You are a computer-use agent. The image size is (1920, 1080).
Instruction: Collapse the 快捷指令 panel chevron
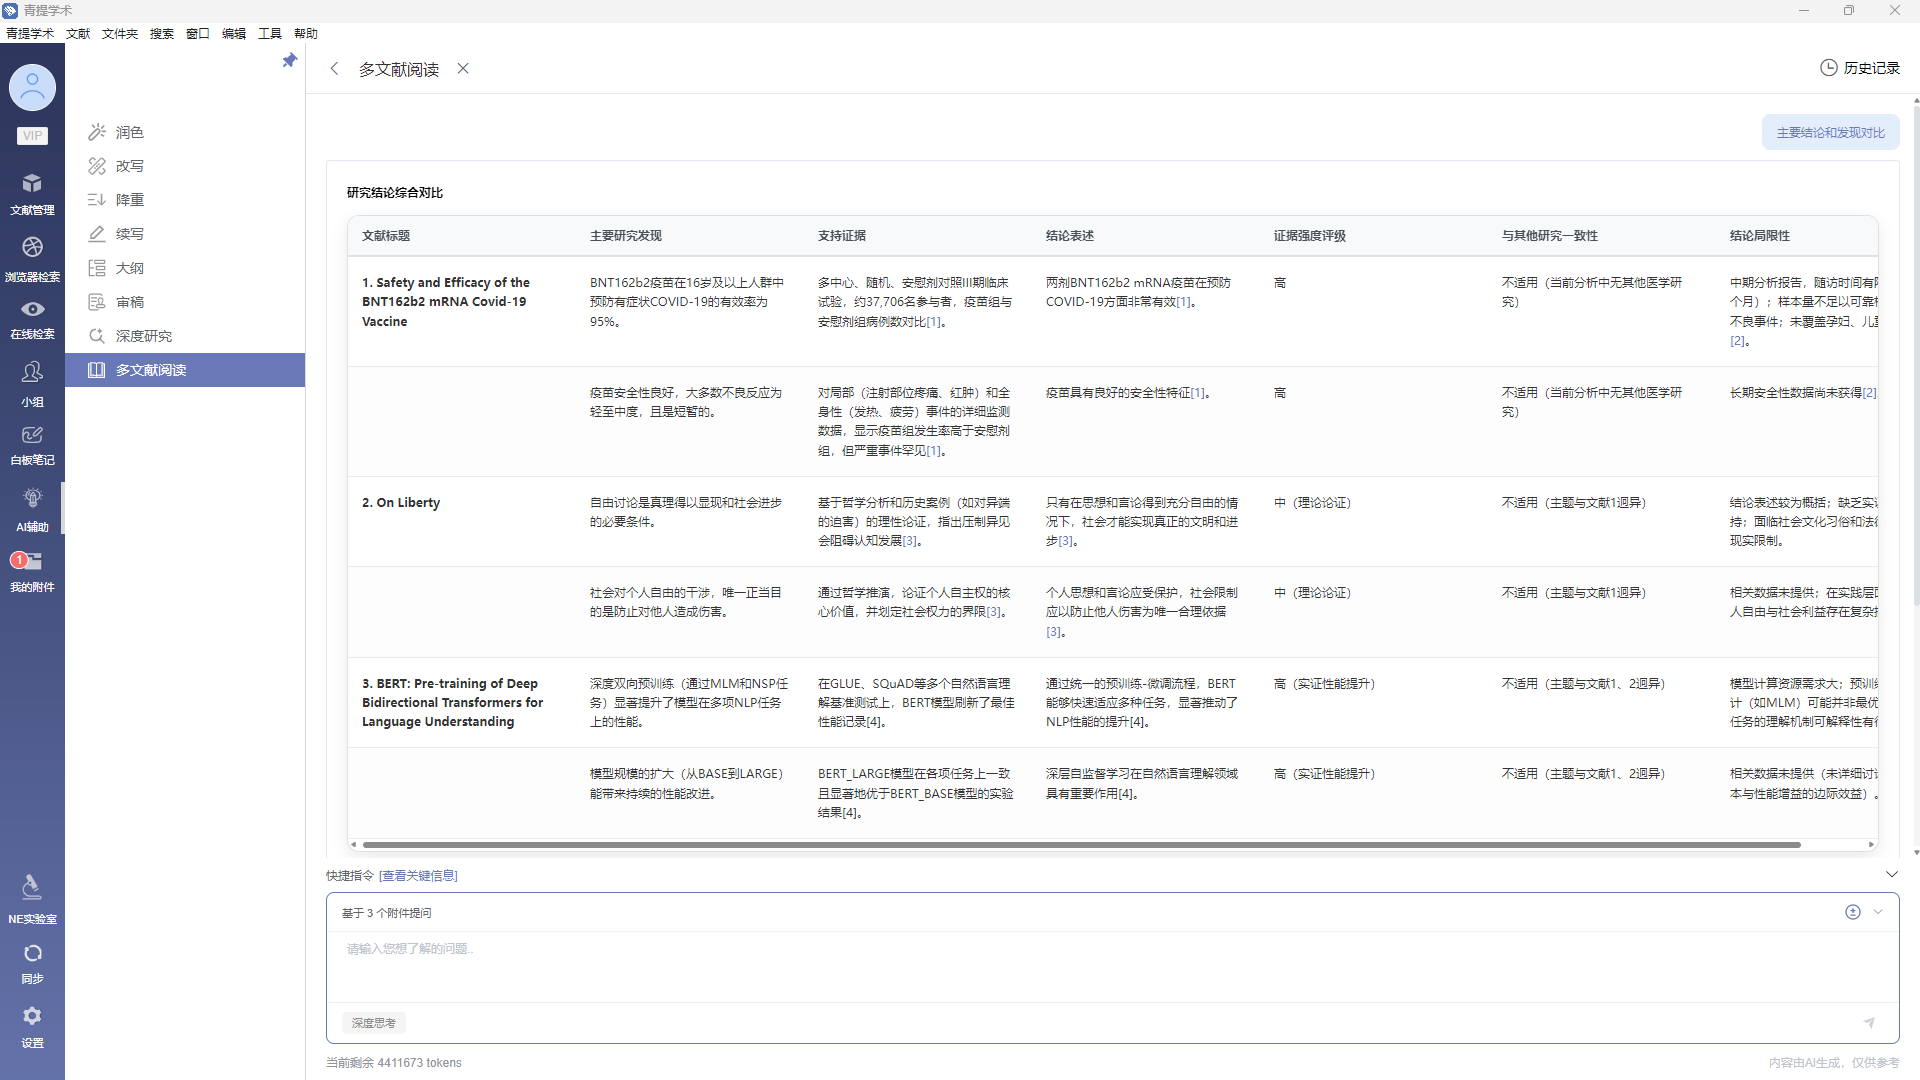(x=1891, y=874)
